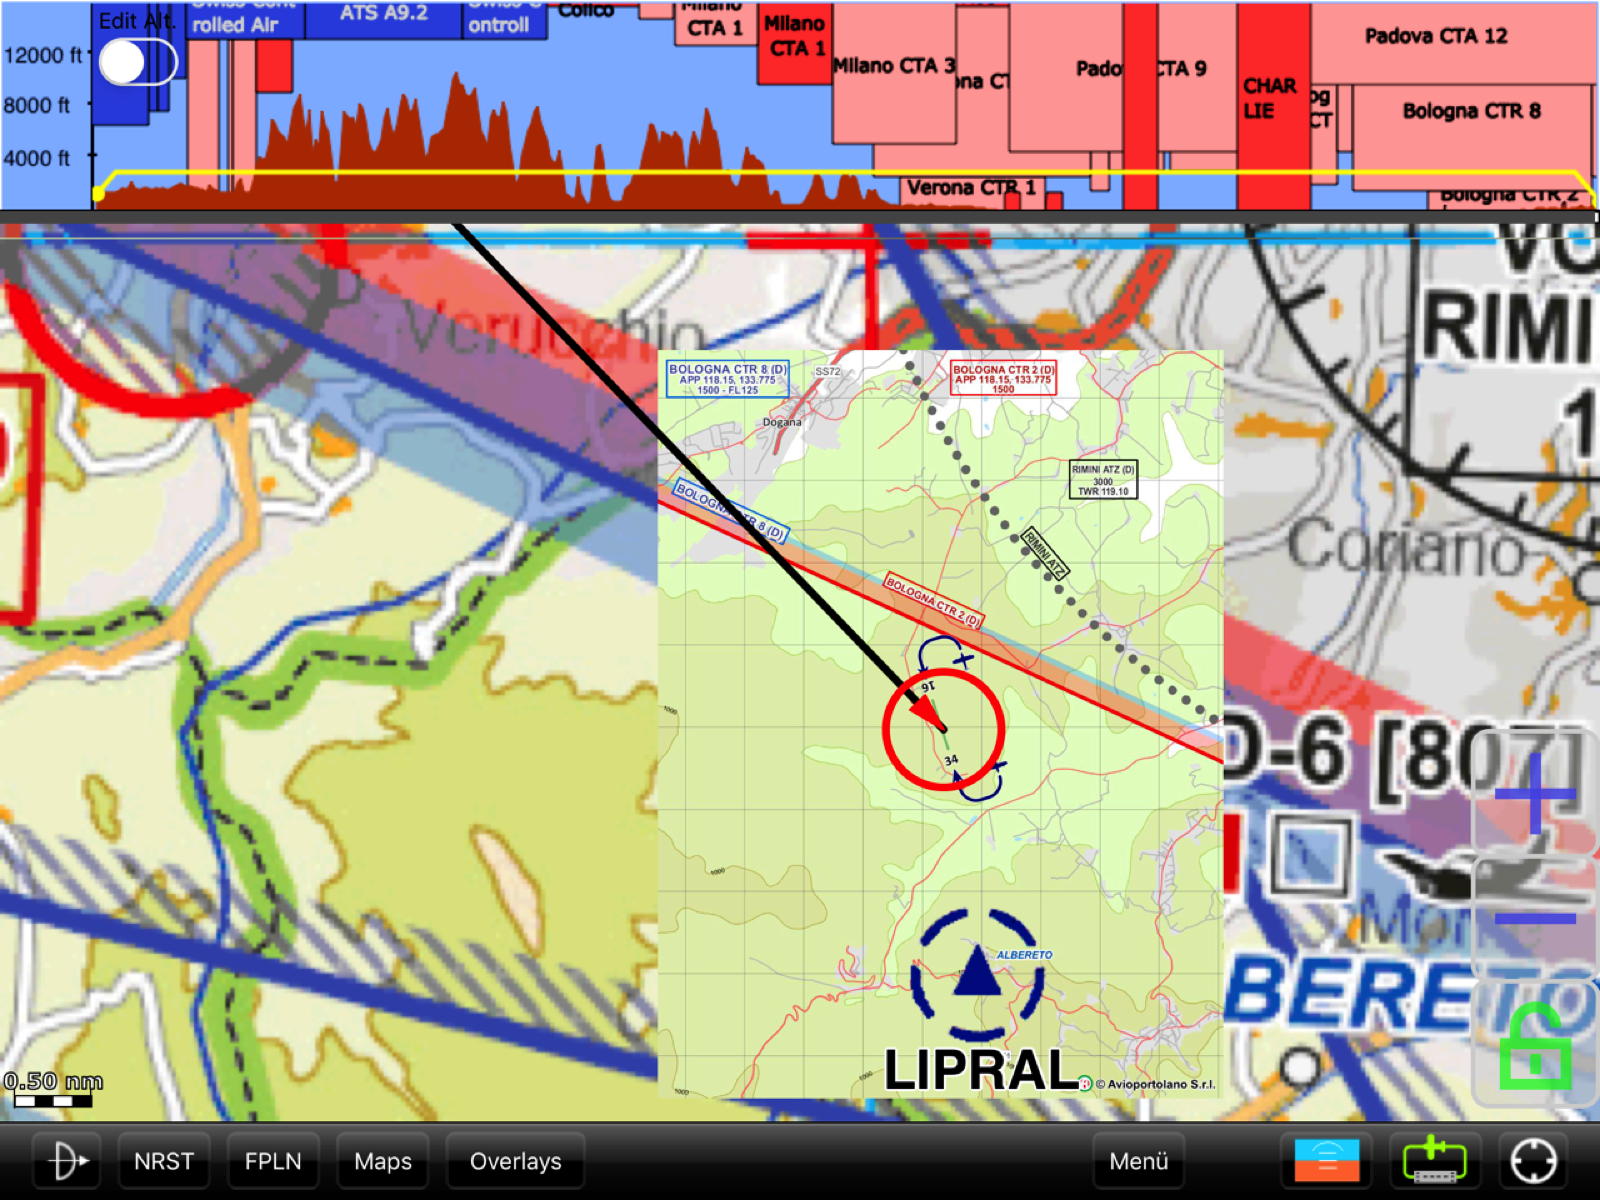Open the FPLN flight plan panel
Screen dimensions: 1600x1200
point(273,1161)
